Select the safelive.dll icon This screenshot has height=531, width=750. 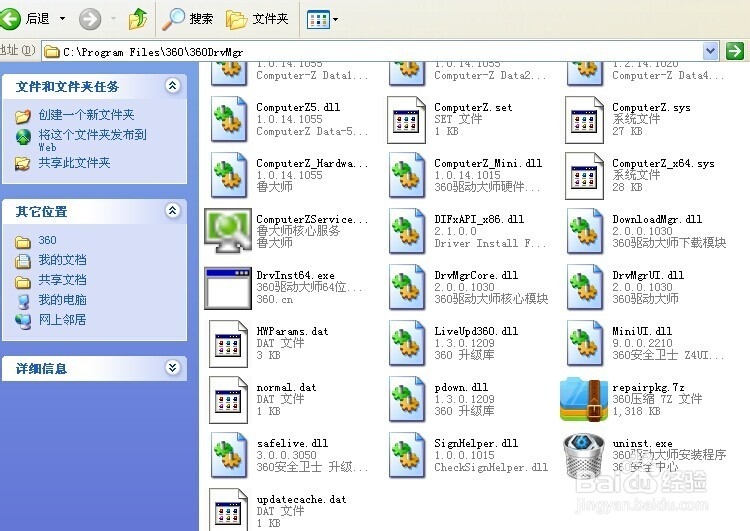[229, 455]
